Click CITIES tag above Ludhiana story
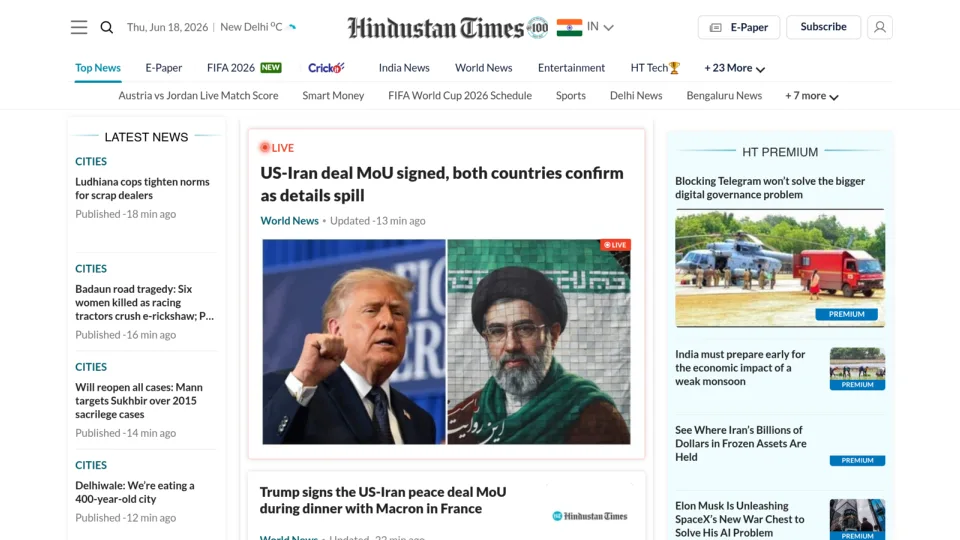The width and height of the screenshot is (960, 540). pyautogui.click(x=91, y=162)
